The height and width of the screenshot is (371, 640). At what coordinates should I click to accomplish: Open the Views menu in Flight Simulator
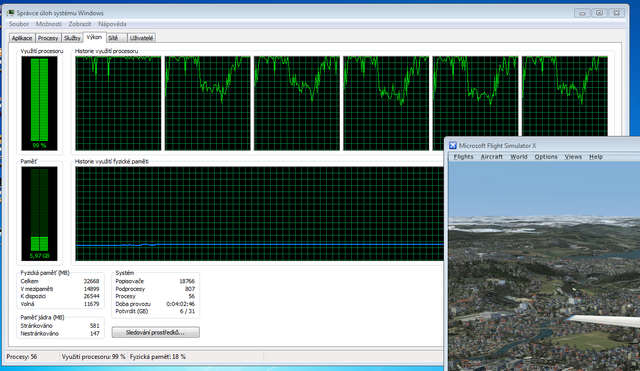point(573,157)
